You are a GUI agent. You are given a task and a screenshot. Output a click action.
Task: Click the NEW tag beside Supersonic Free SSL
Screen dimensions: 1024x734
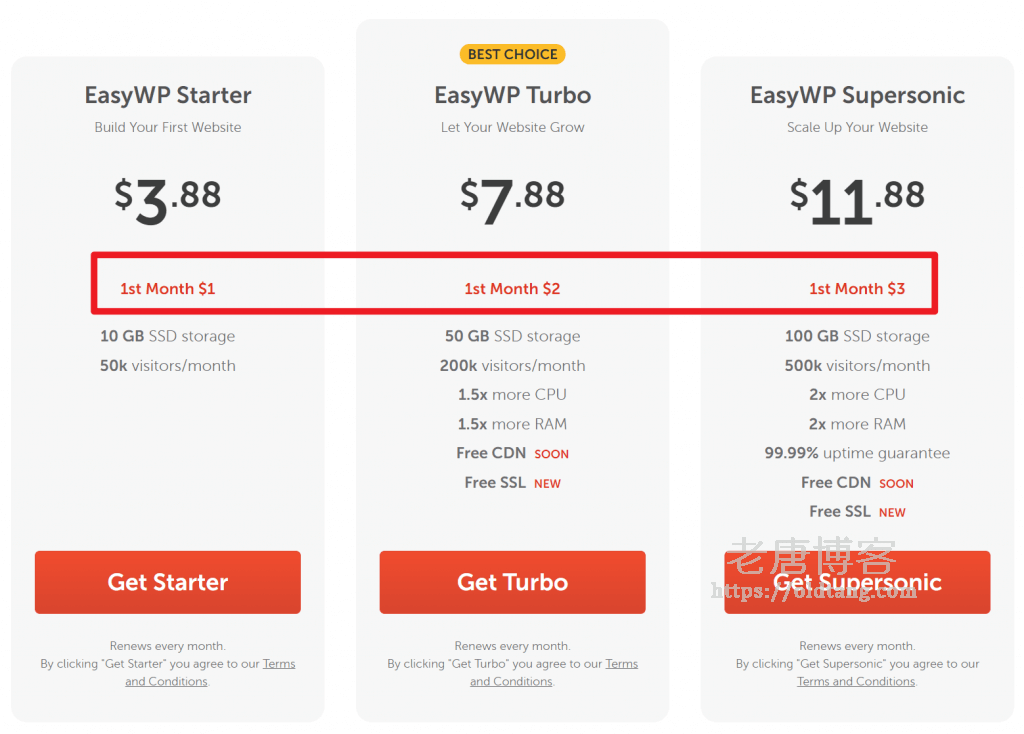[x=892, y=513]
